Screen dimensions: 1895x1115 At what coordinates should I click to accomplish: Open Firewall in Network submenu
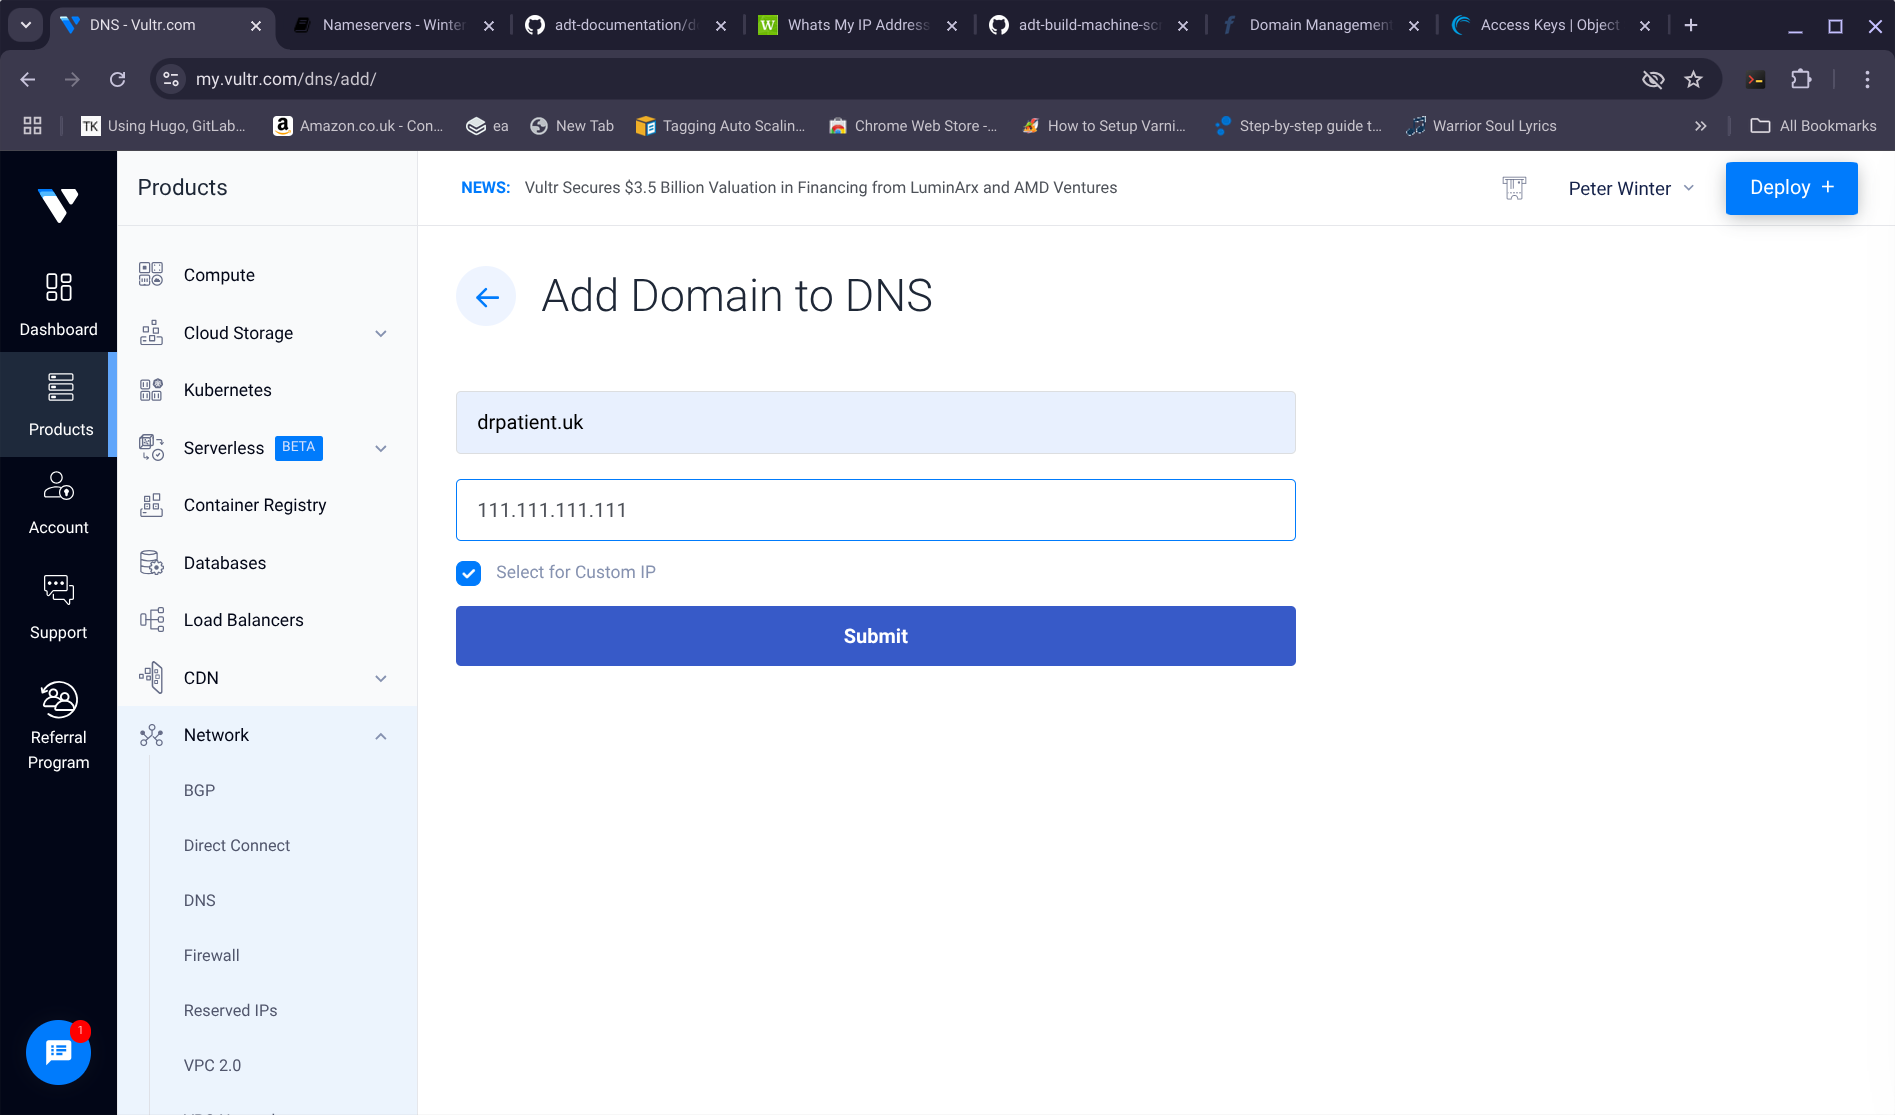point(212,955)
